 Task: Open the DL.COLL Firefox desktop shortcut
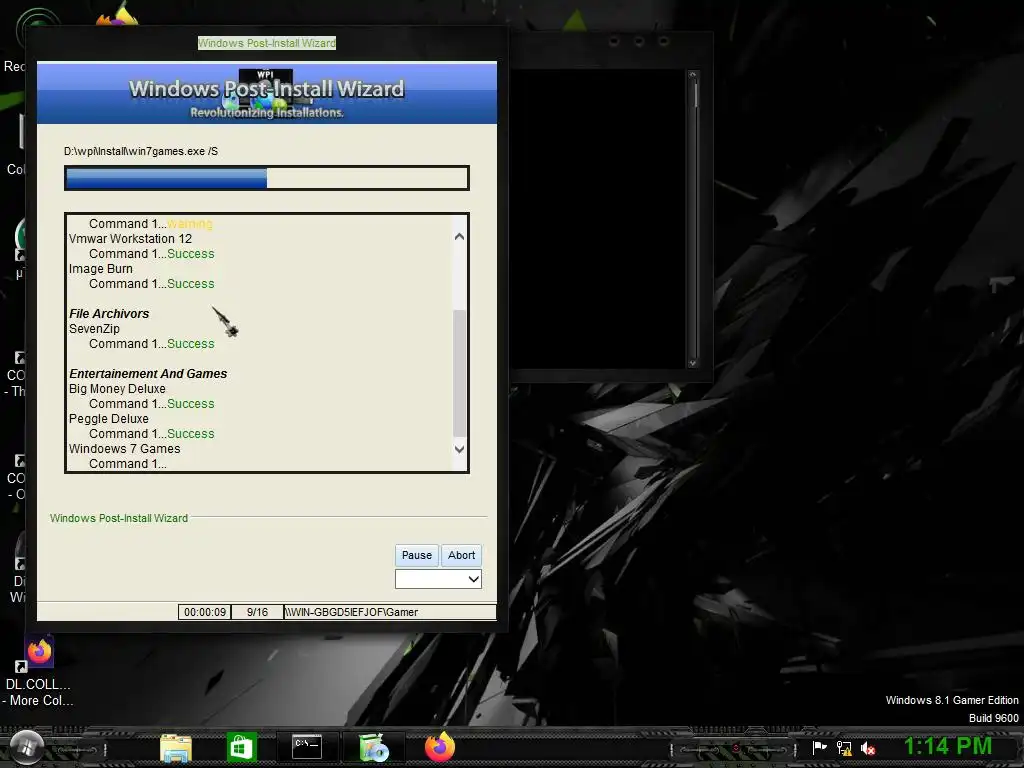click(39, 671)
